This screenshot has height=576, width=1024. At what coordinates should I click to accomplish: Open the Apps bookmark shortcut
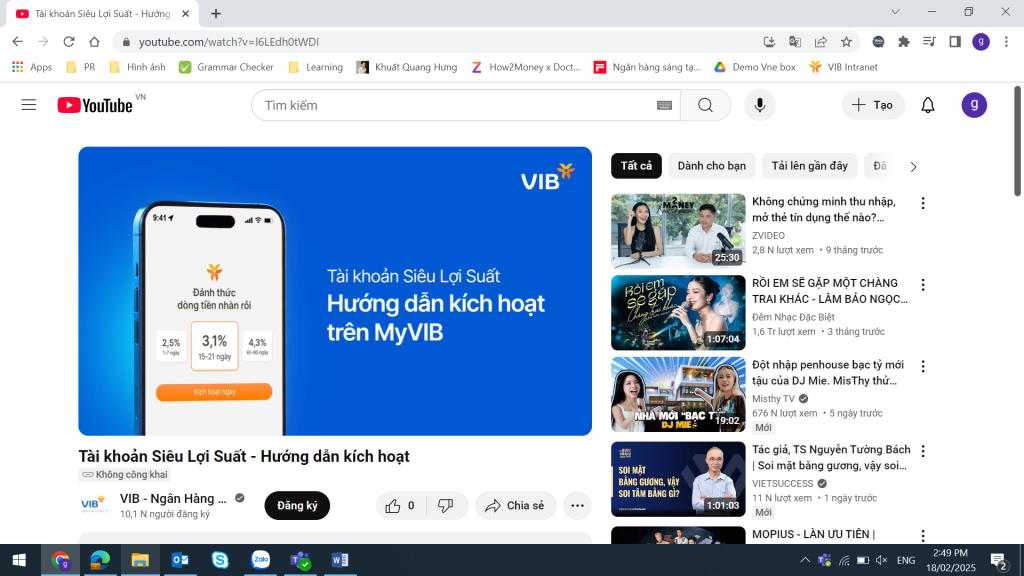(32, 67)
